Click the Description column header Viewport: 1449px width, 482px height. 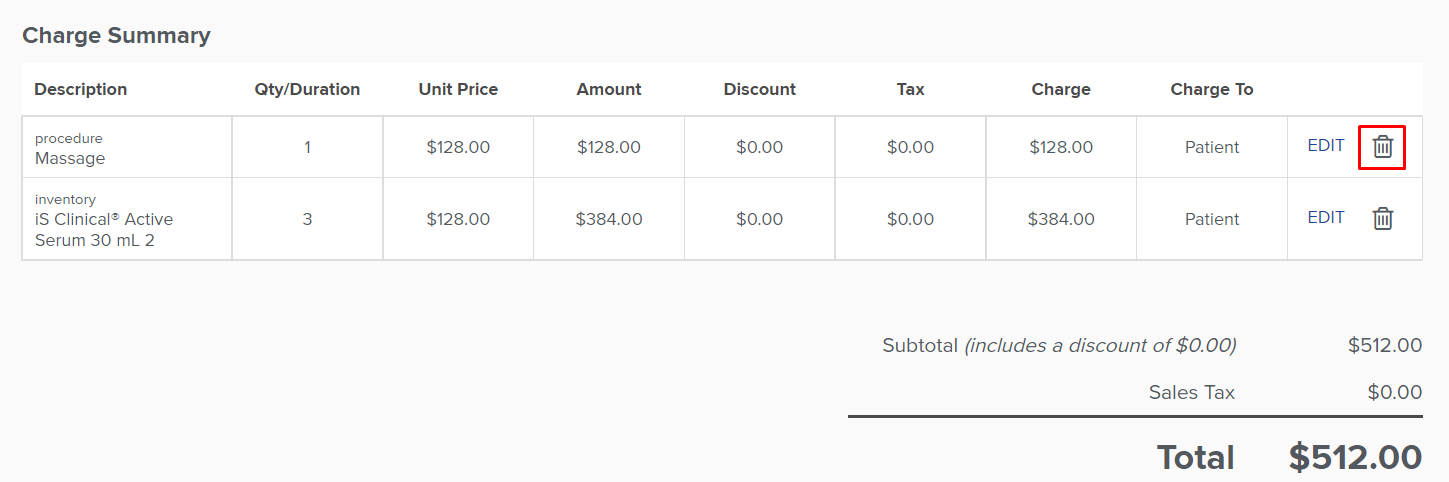pos(81,89)
